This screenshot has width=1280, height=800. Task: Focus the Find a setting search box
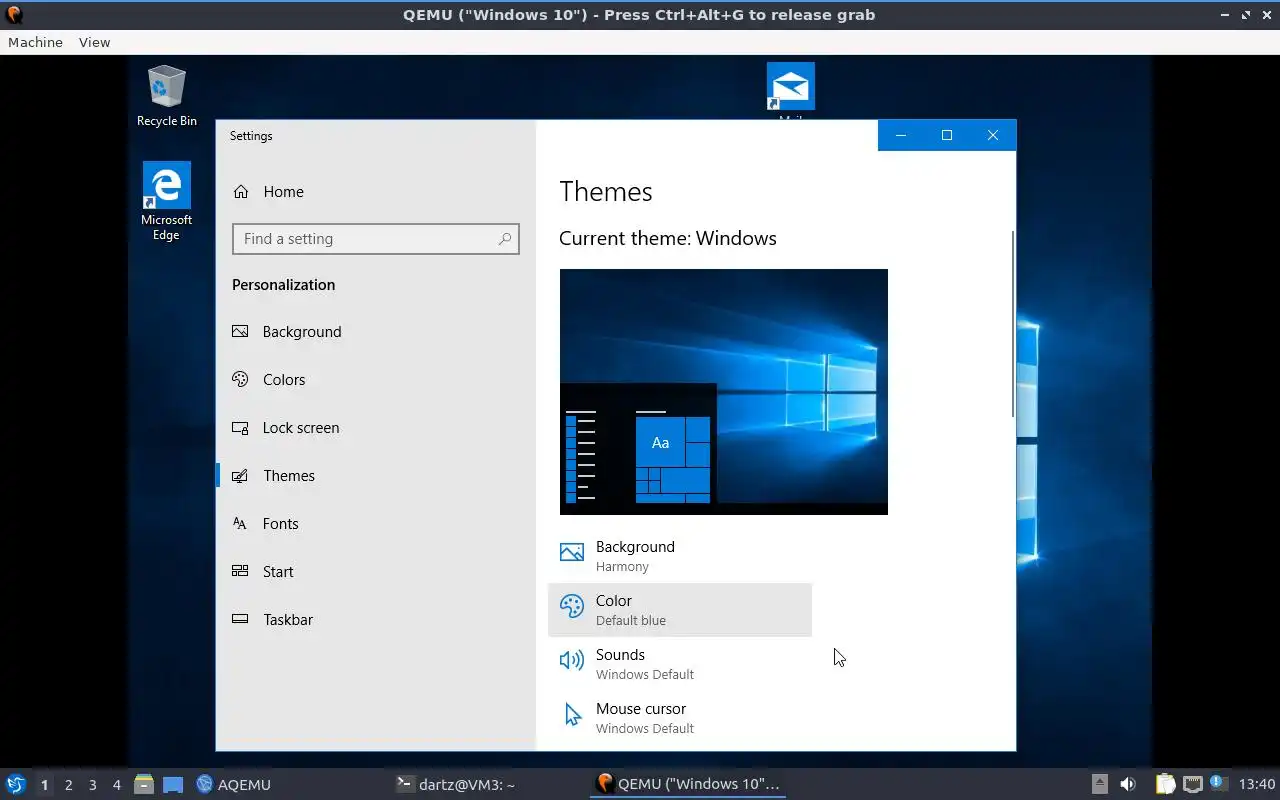(376, 239)
